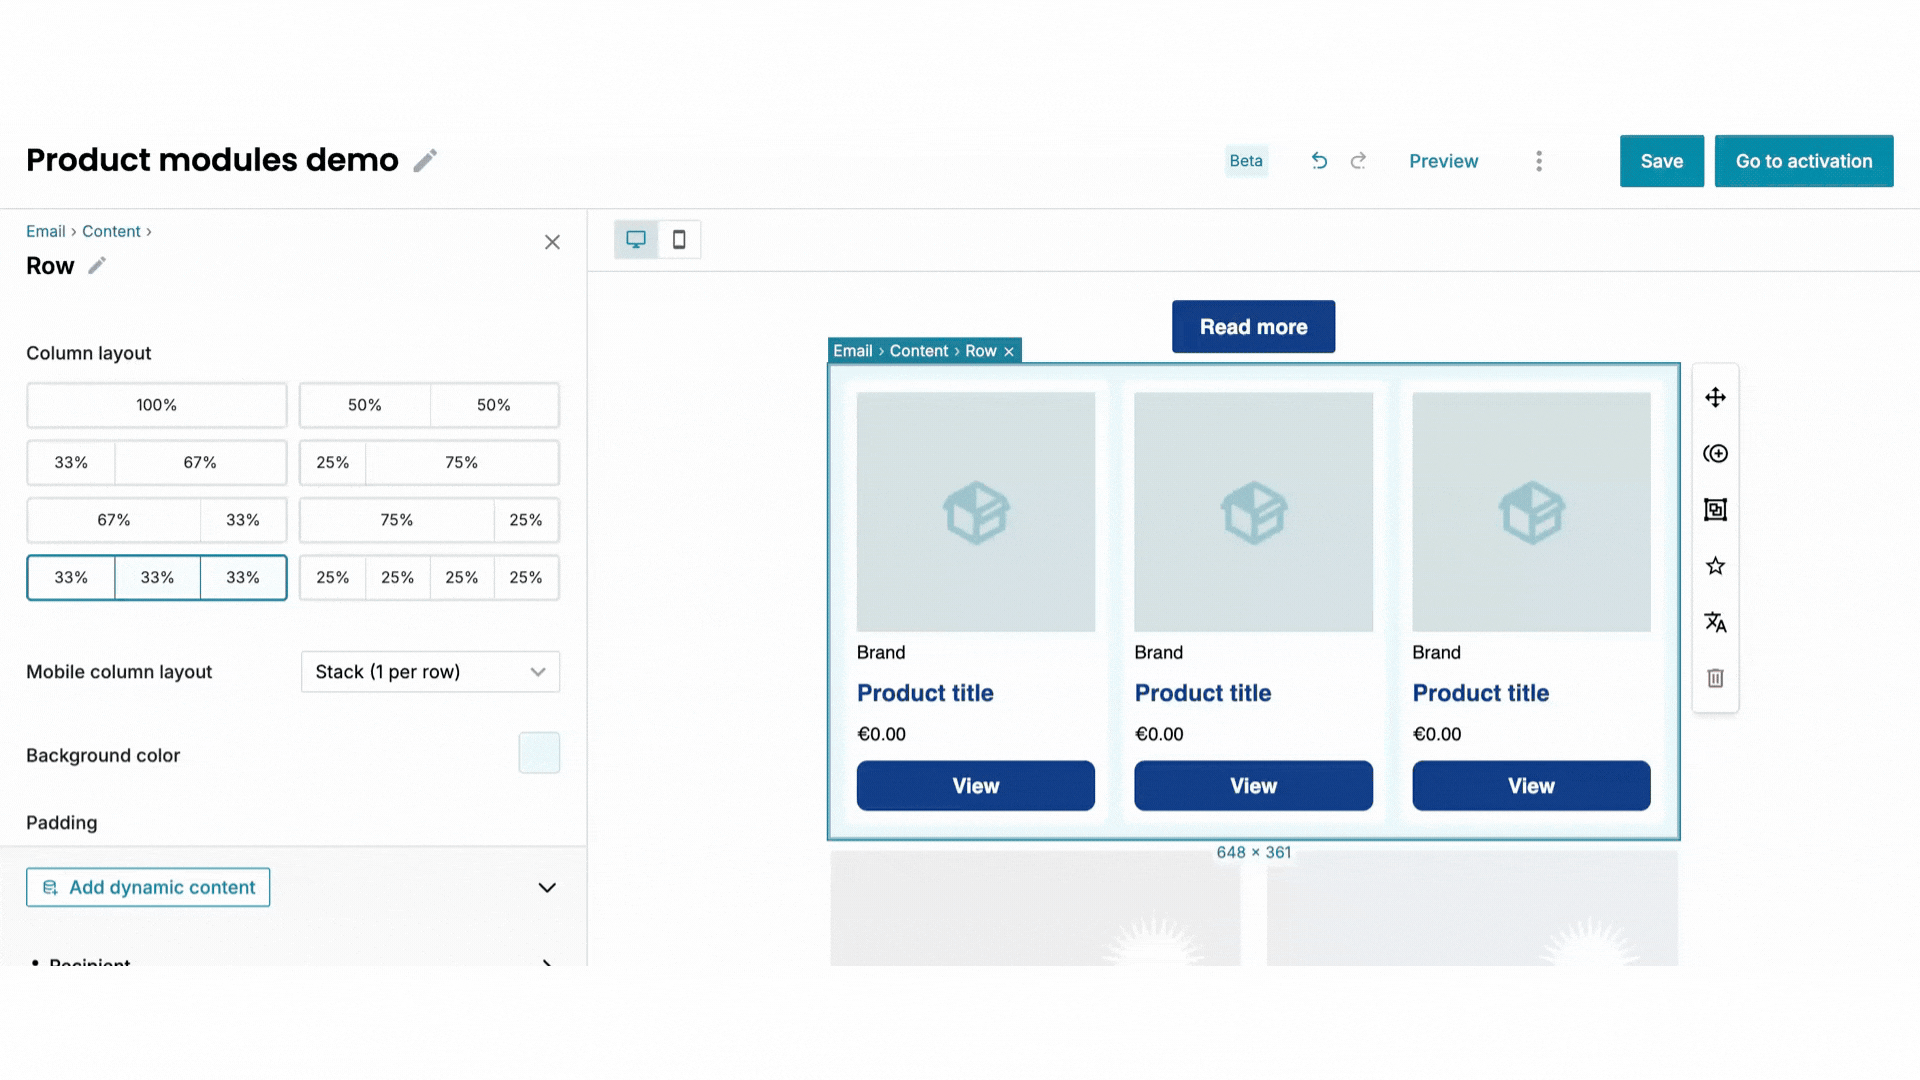Open the Background color swatch picker
Screen dimensions: 1920x1080
539,753
